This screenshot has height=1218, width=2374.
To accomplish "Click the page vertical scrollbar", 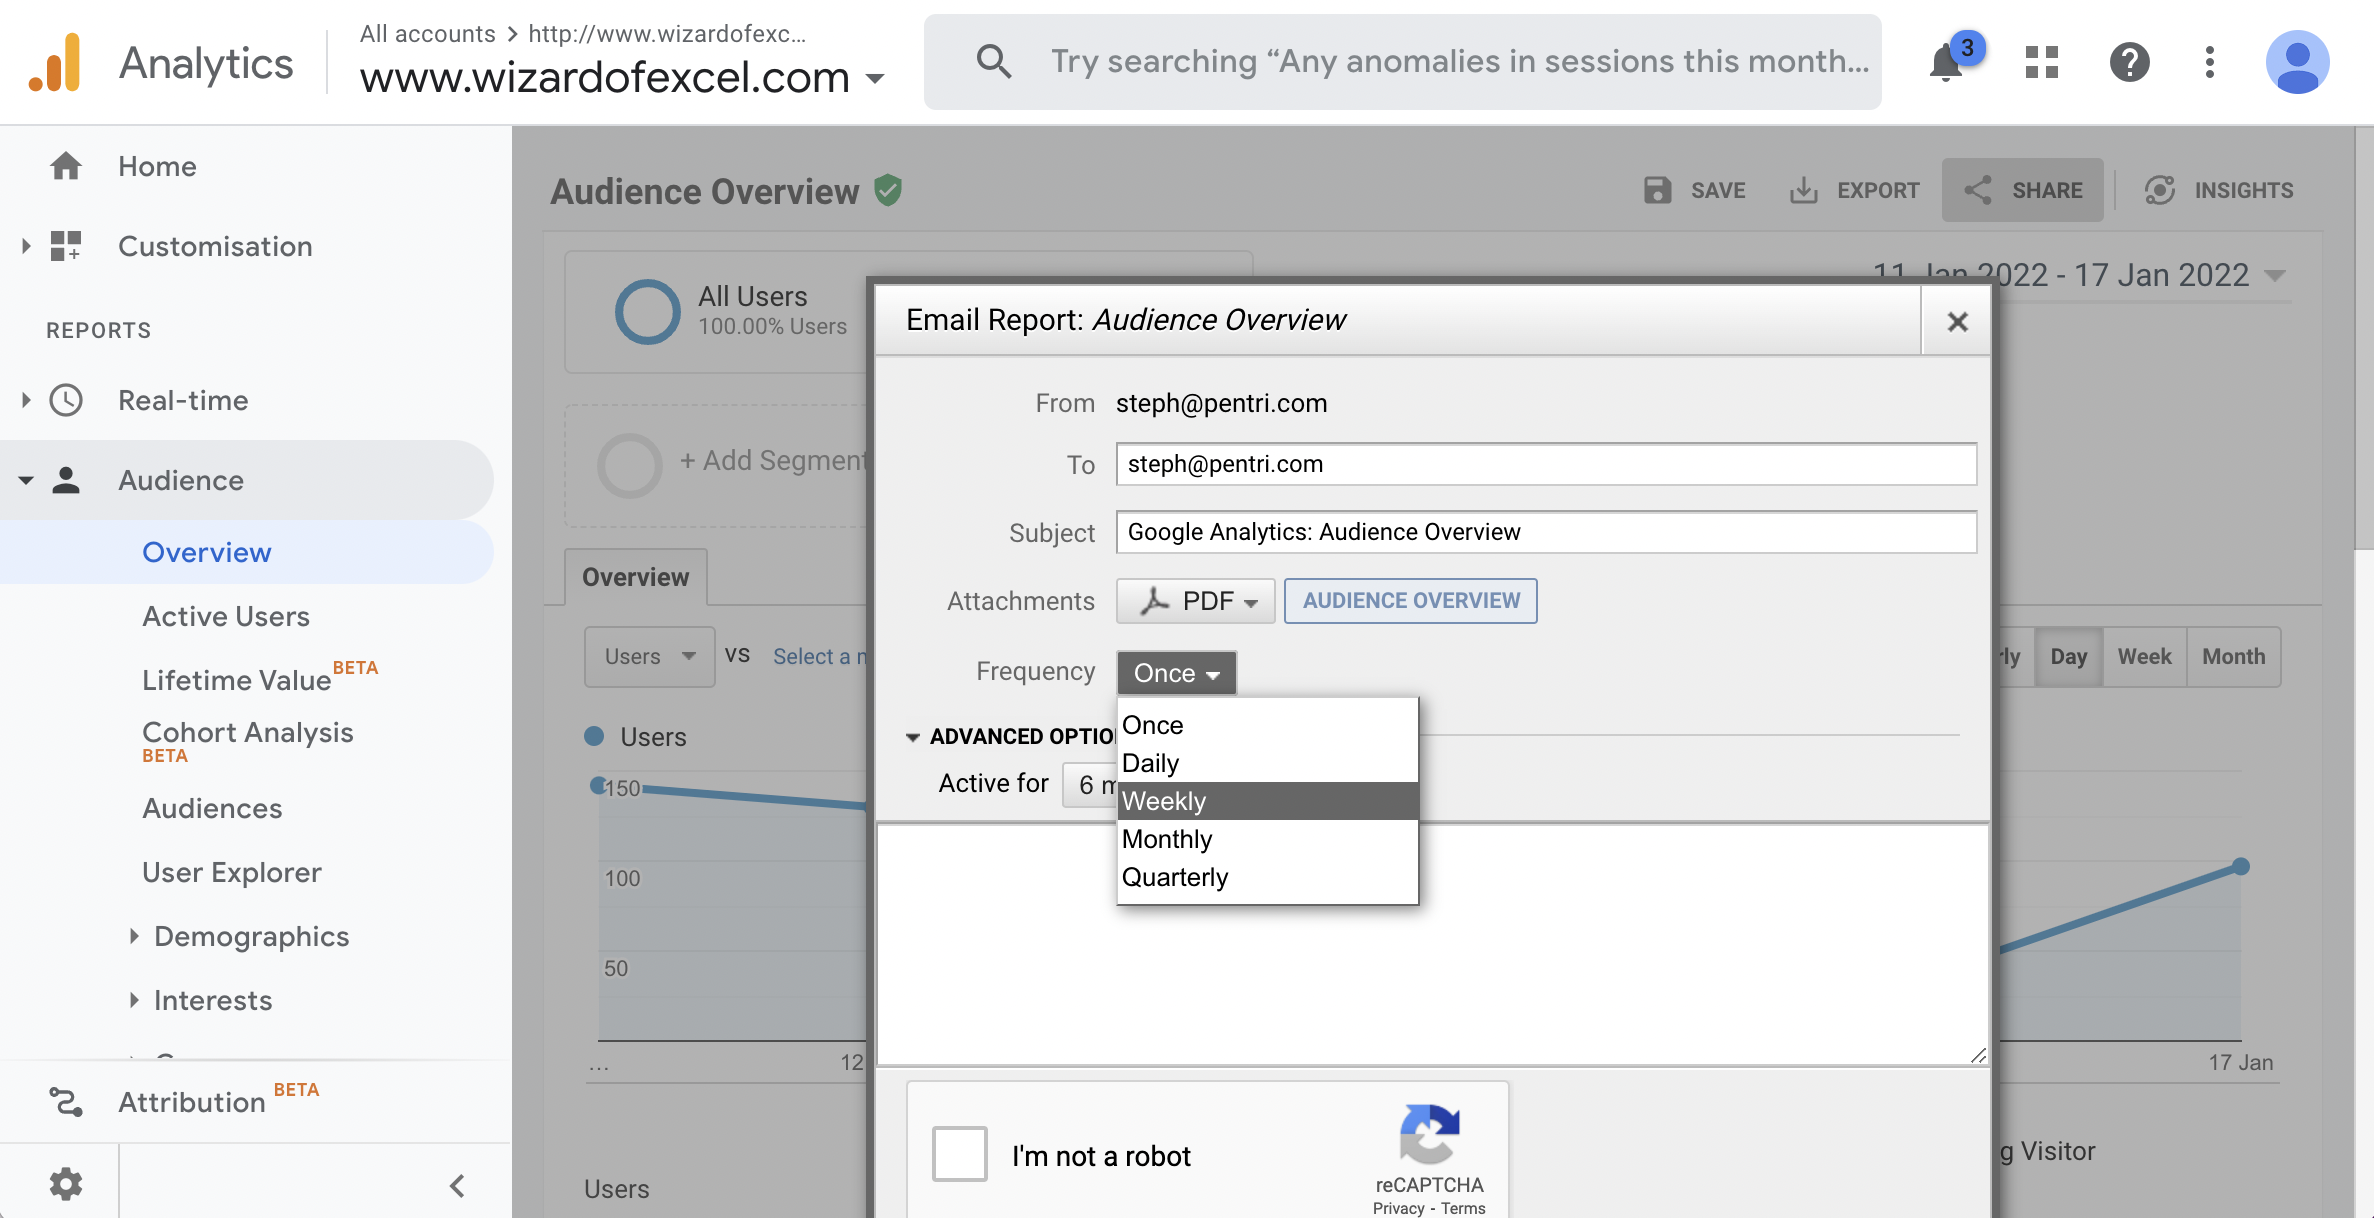I will 2364,340.
